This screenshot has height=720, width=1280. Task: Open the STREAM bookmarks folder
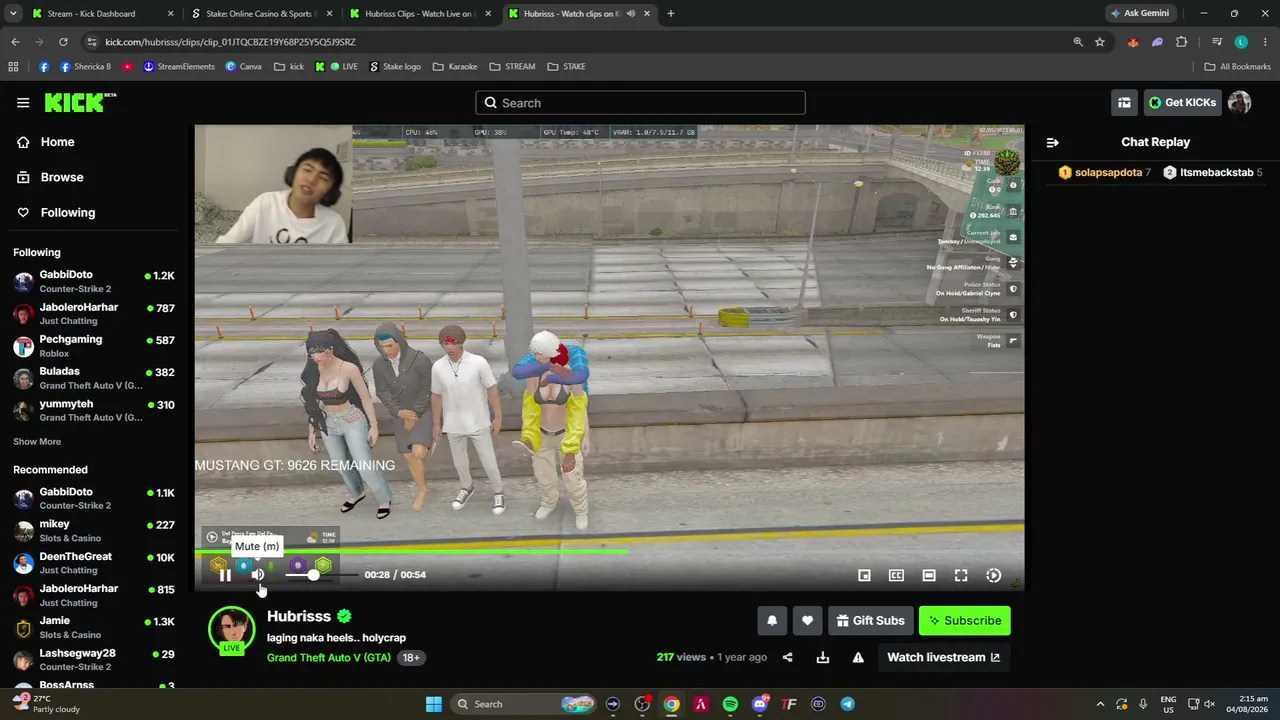tap(512, 67)
